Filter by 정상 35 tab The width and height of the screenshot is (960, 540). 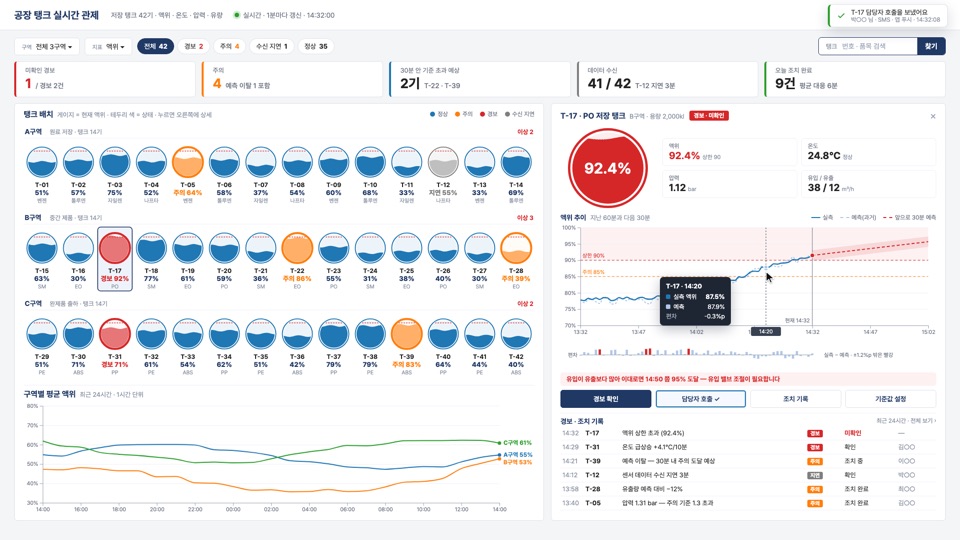click(x=316, y=47)
